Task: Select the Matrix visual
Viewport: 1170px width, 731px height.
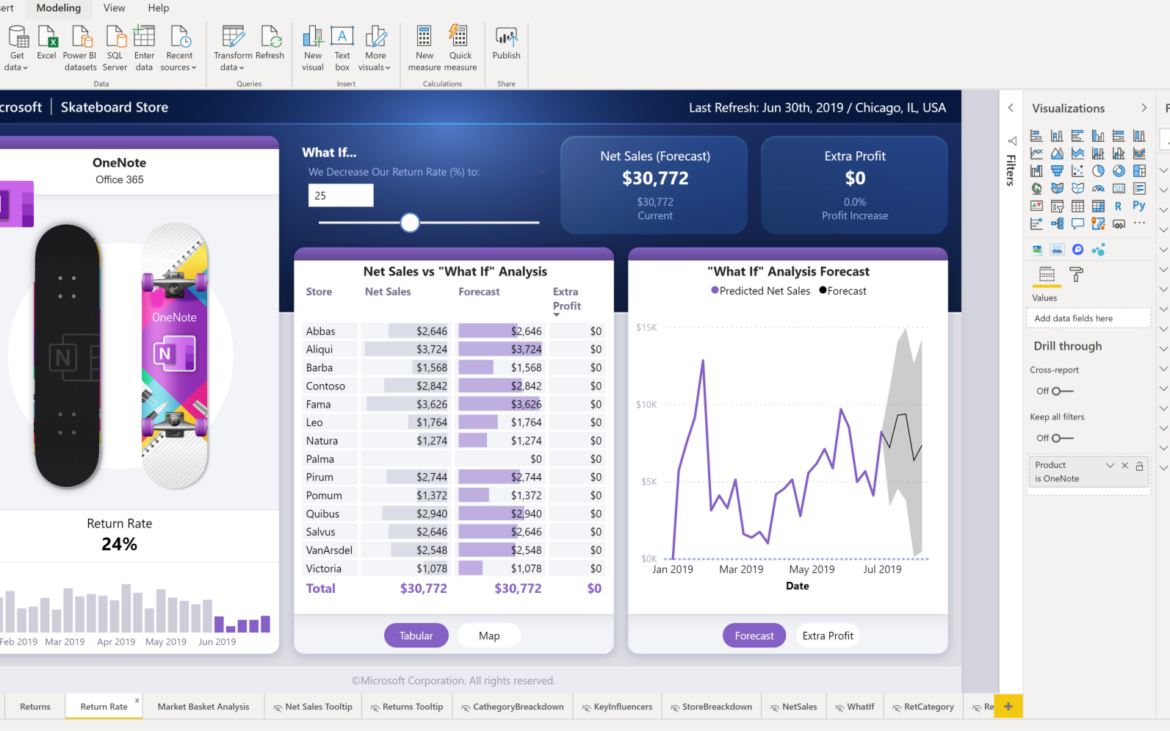Action: (x=1098, y=206)
